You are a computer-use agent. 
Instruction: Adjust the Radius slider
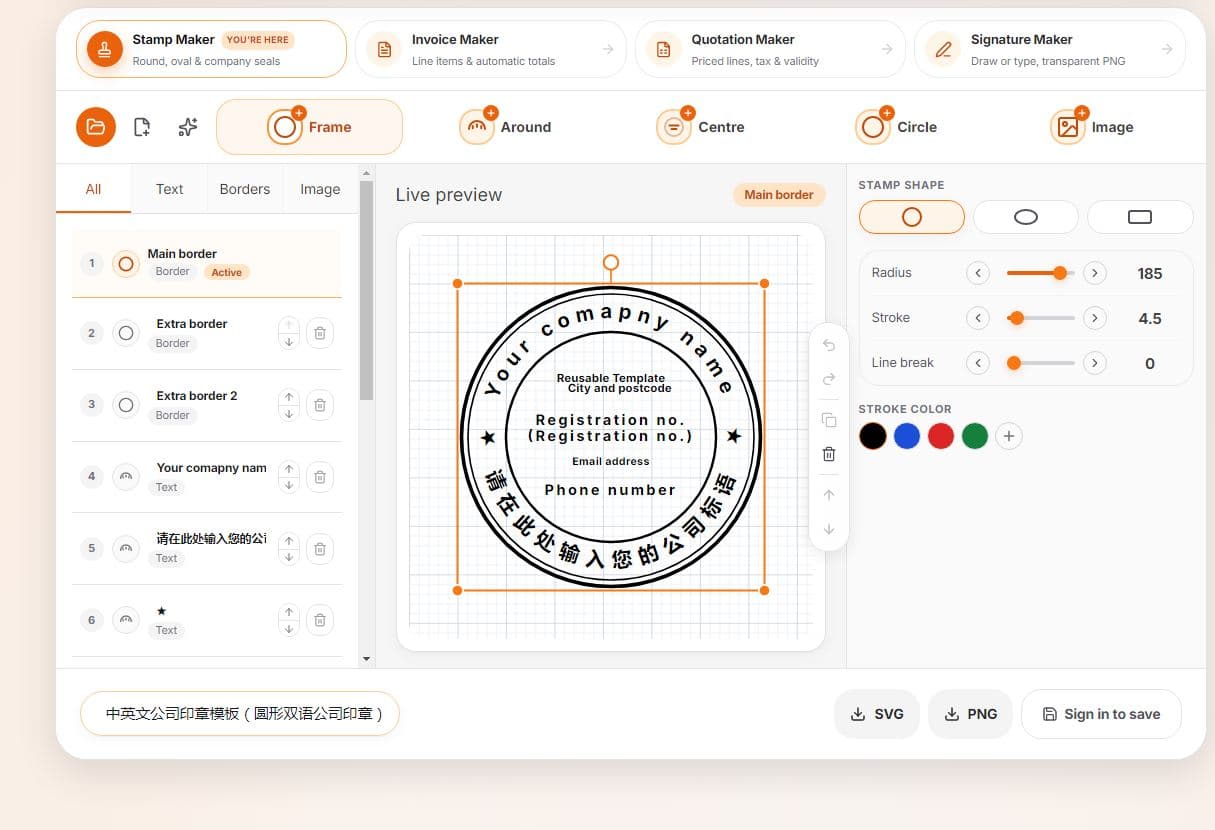tap(1040, 273)
